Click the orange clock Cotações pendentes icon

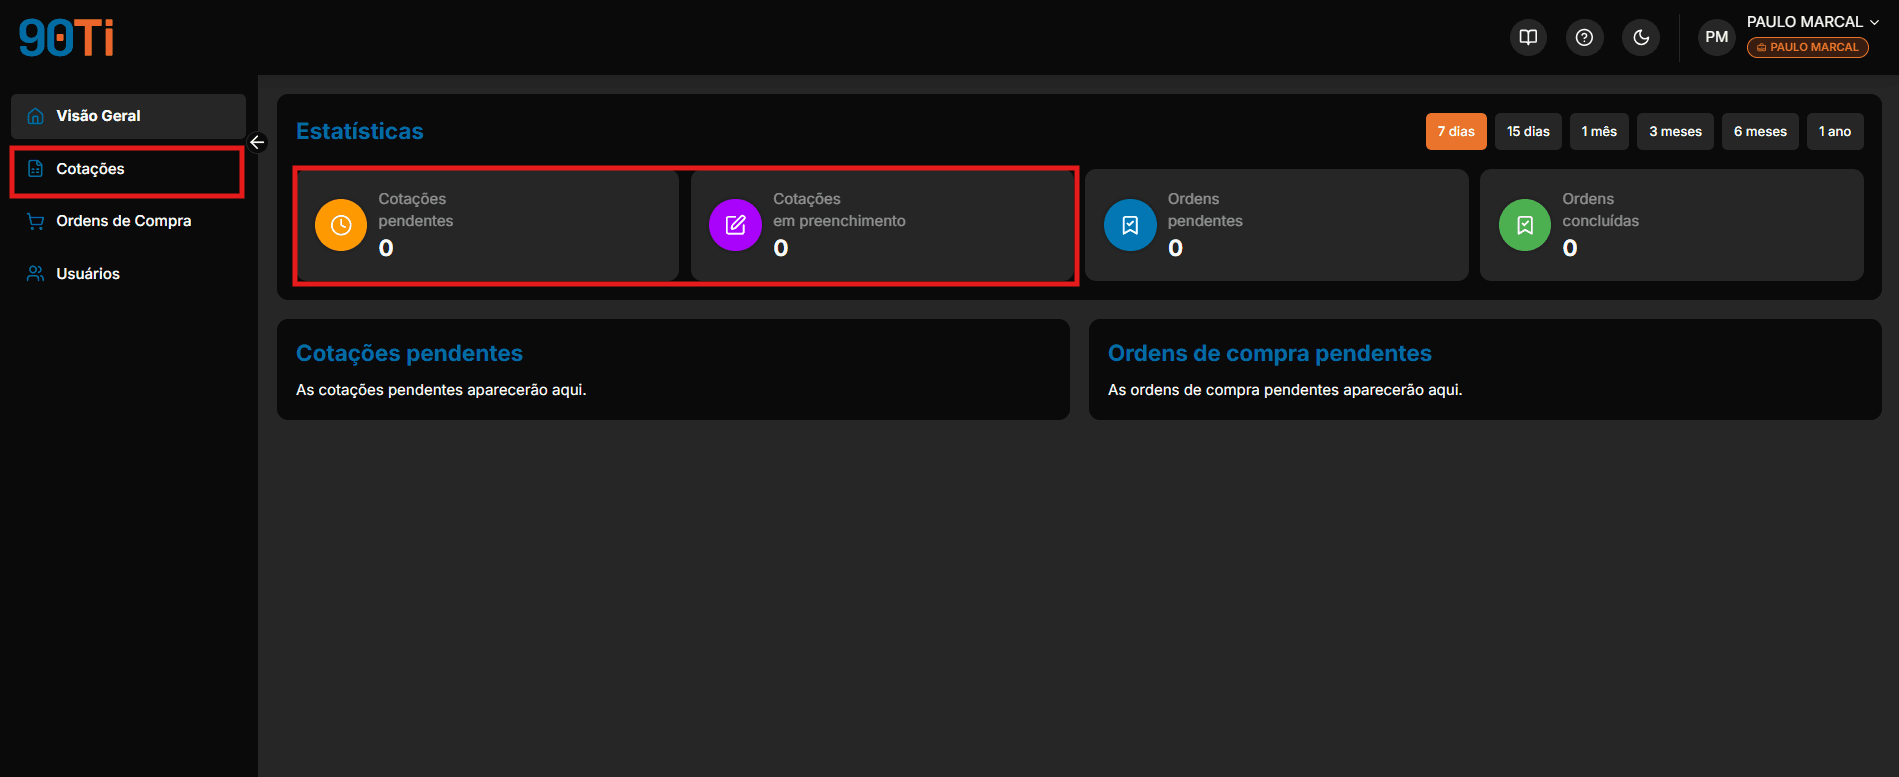click(x=341, y=225)
